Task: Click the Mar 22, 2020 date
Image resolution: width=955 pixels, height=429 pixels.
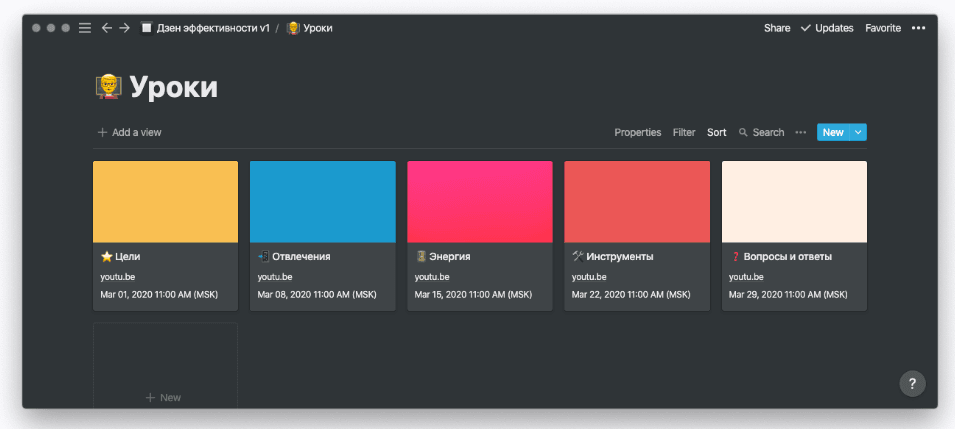Action: pos(631,294)
